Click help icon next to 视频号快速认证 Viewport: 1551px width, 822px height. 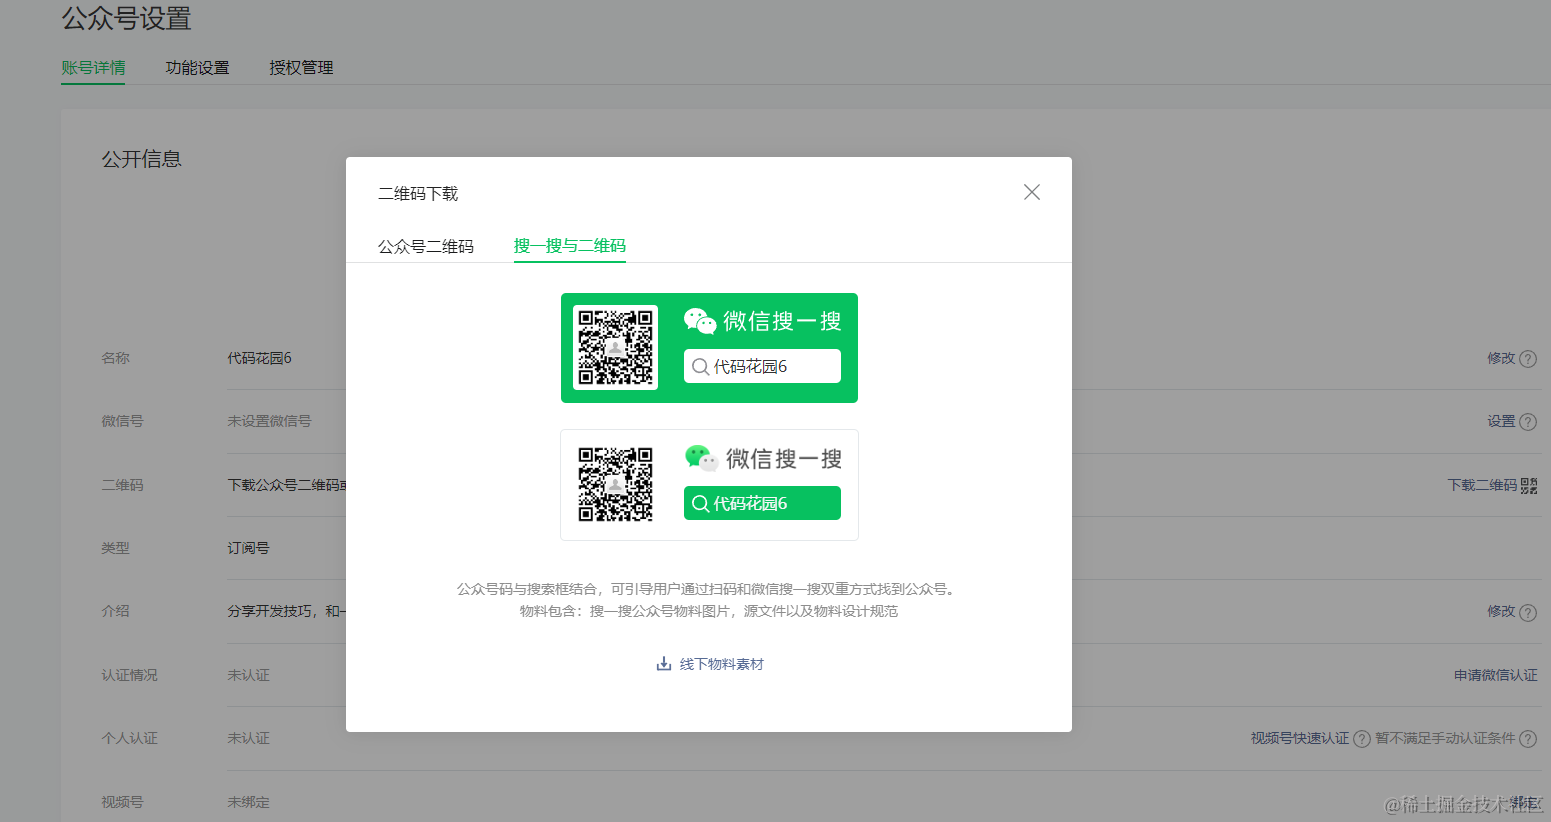[1362, 739]
